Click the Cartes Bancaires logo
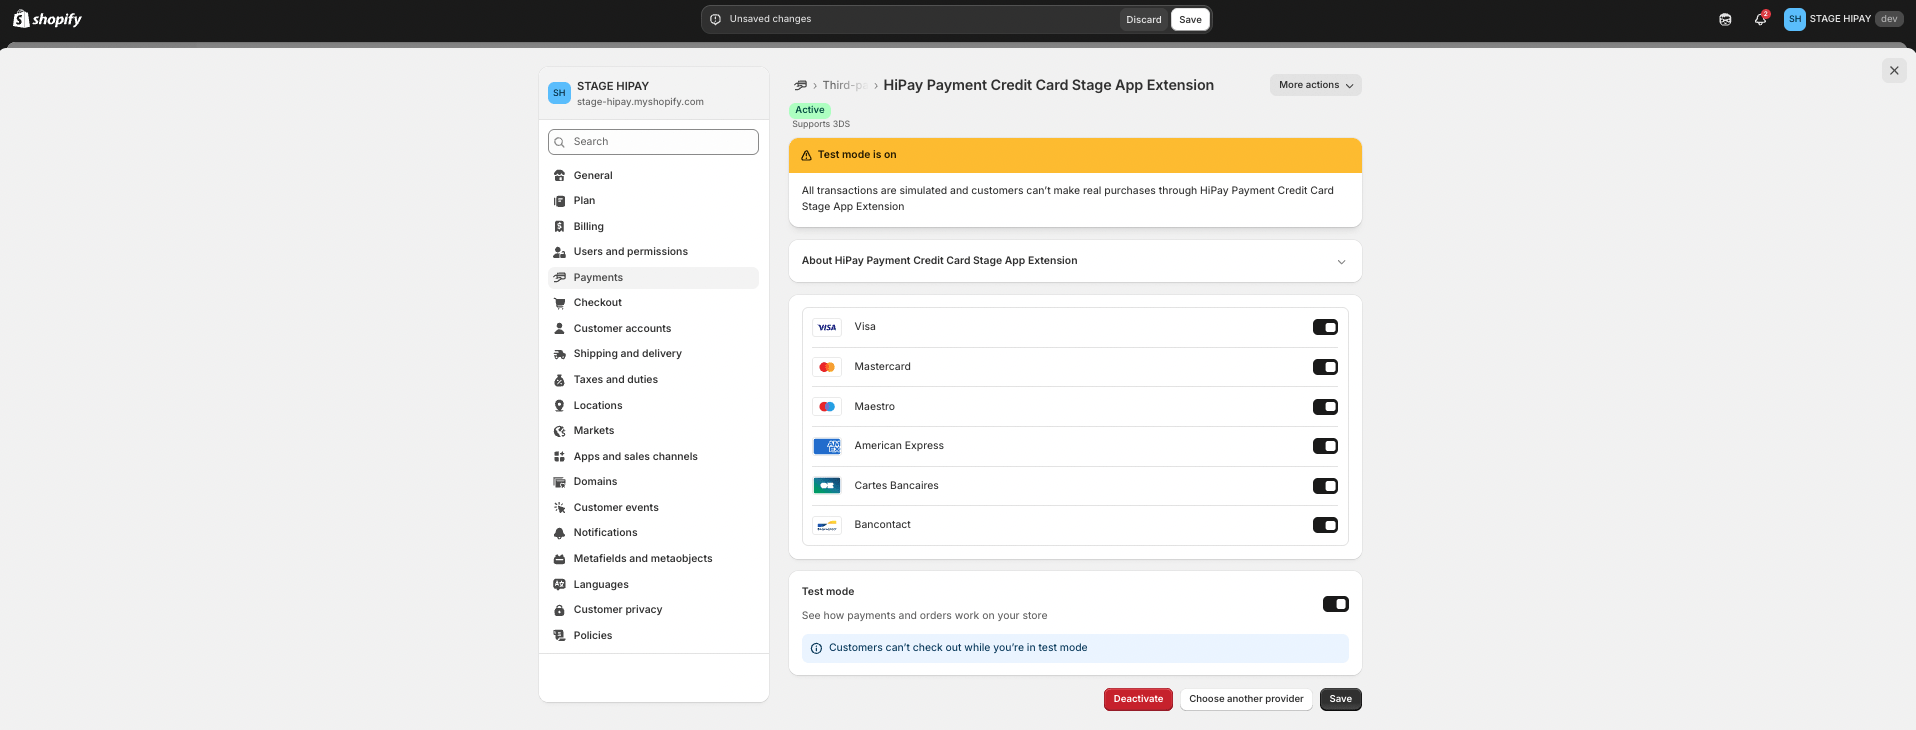The height and width of the screenshot is (730, 1916). point(827,486)
